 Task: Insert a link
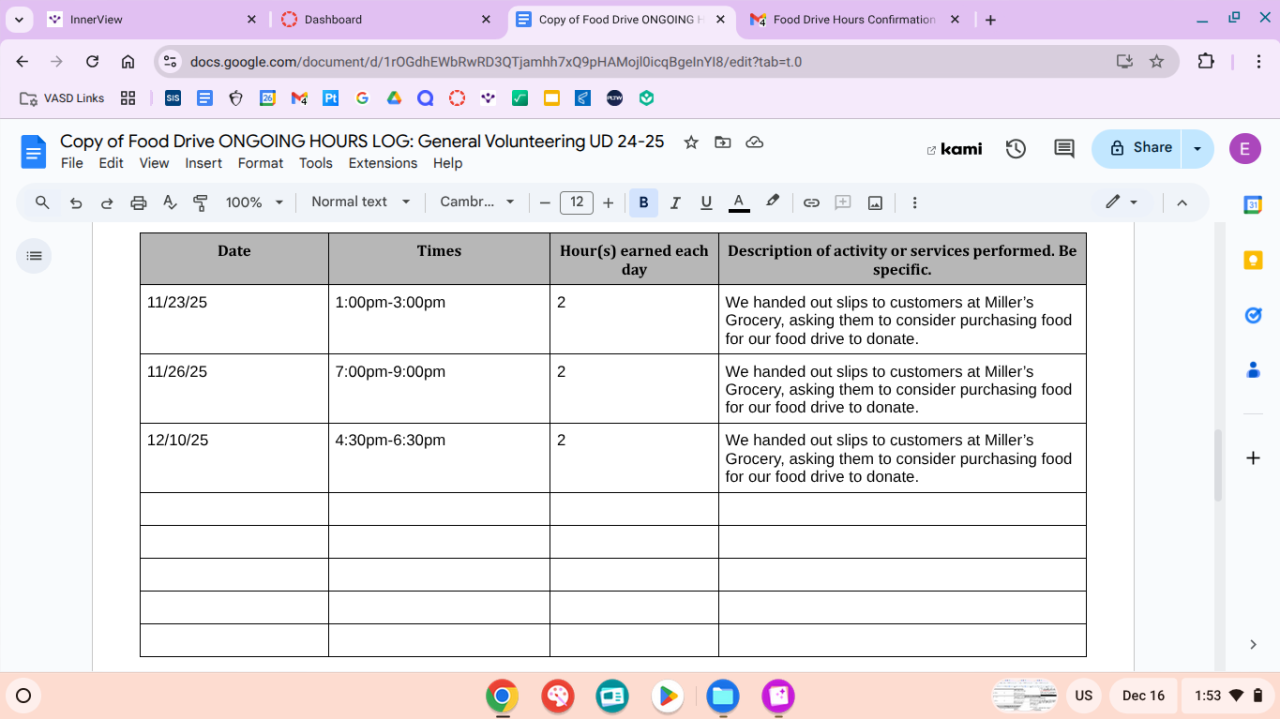812,203
